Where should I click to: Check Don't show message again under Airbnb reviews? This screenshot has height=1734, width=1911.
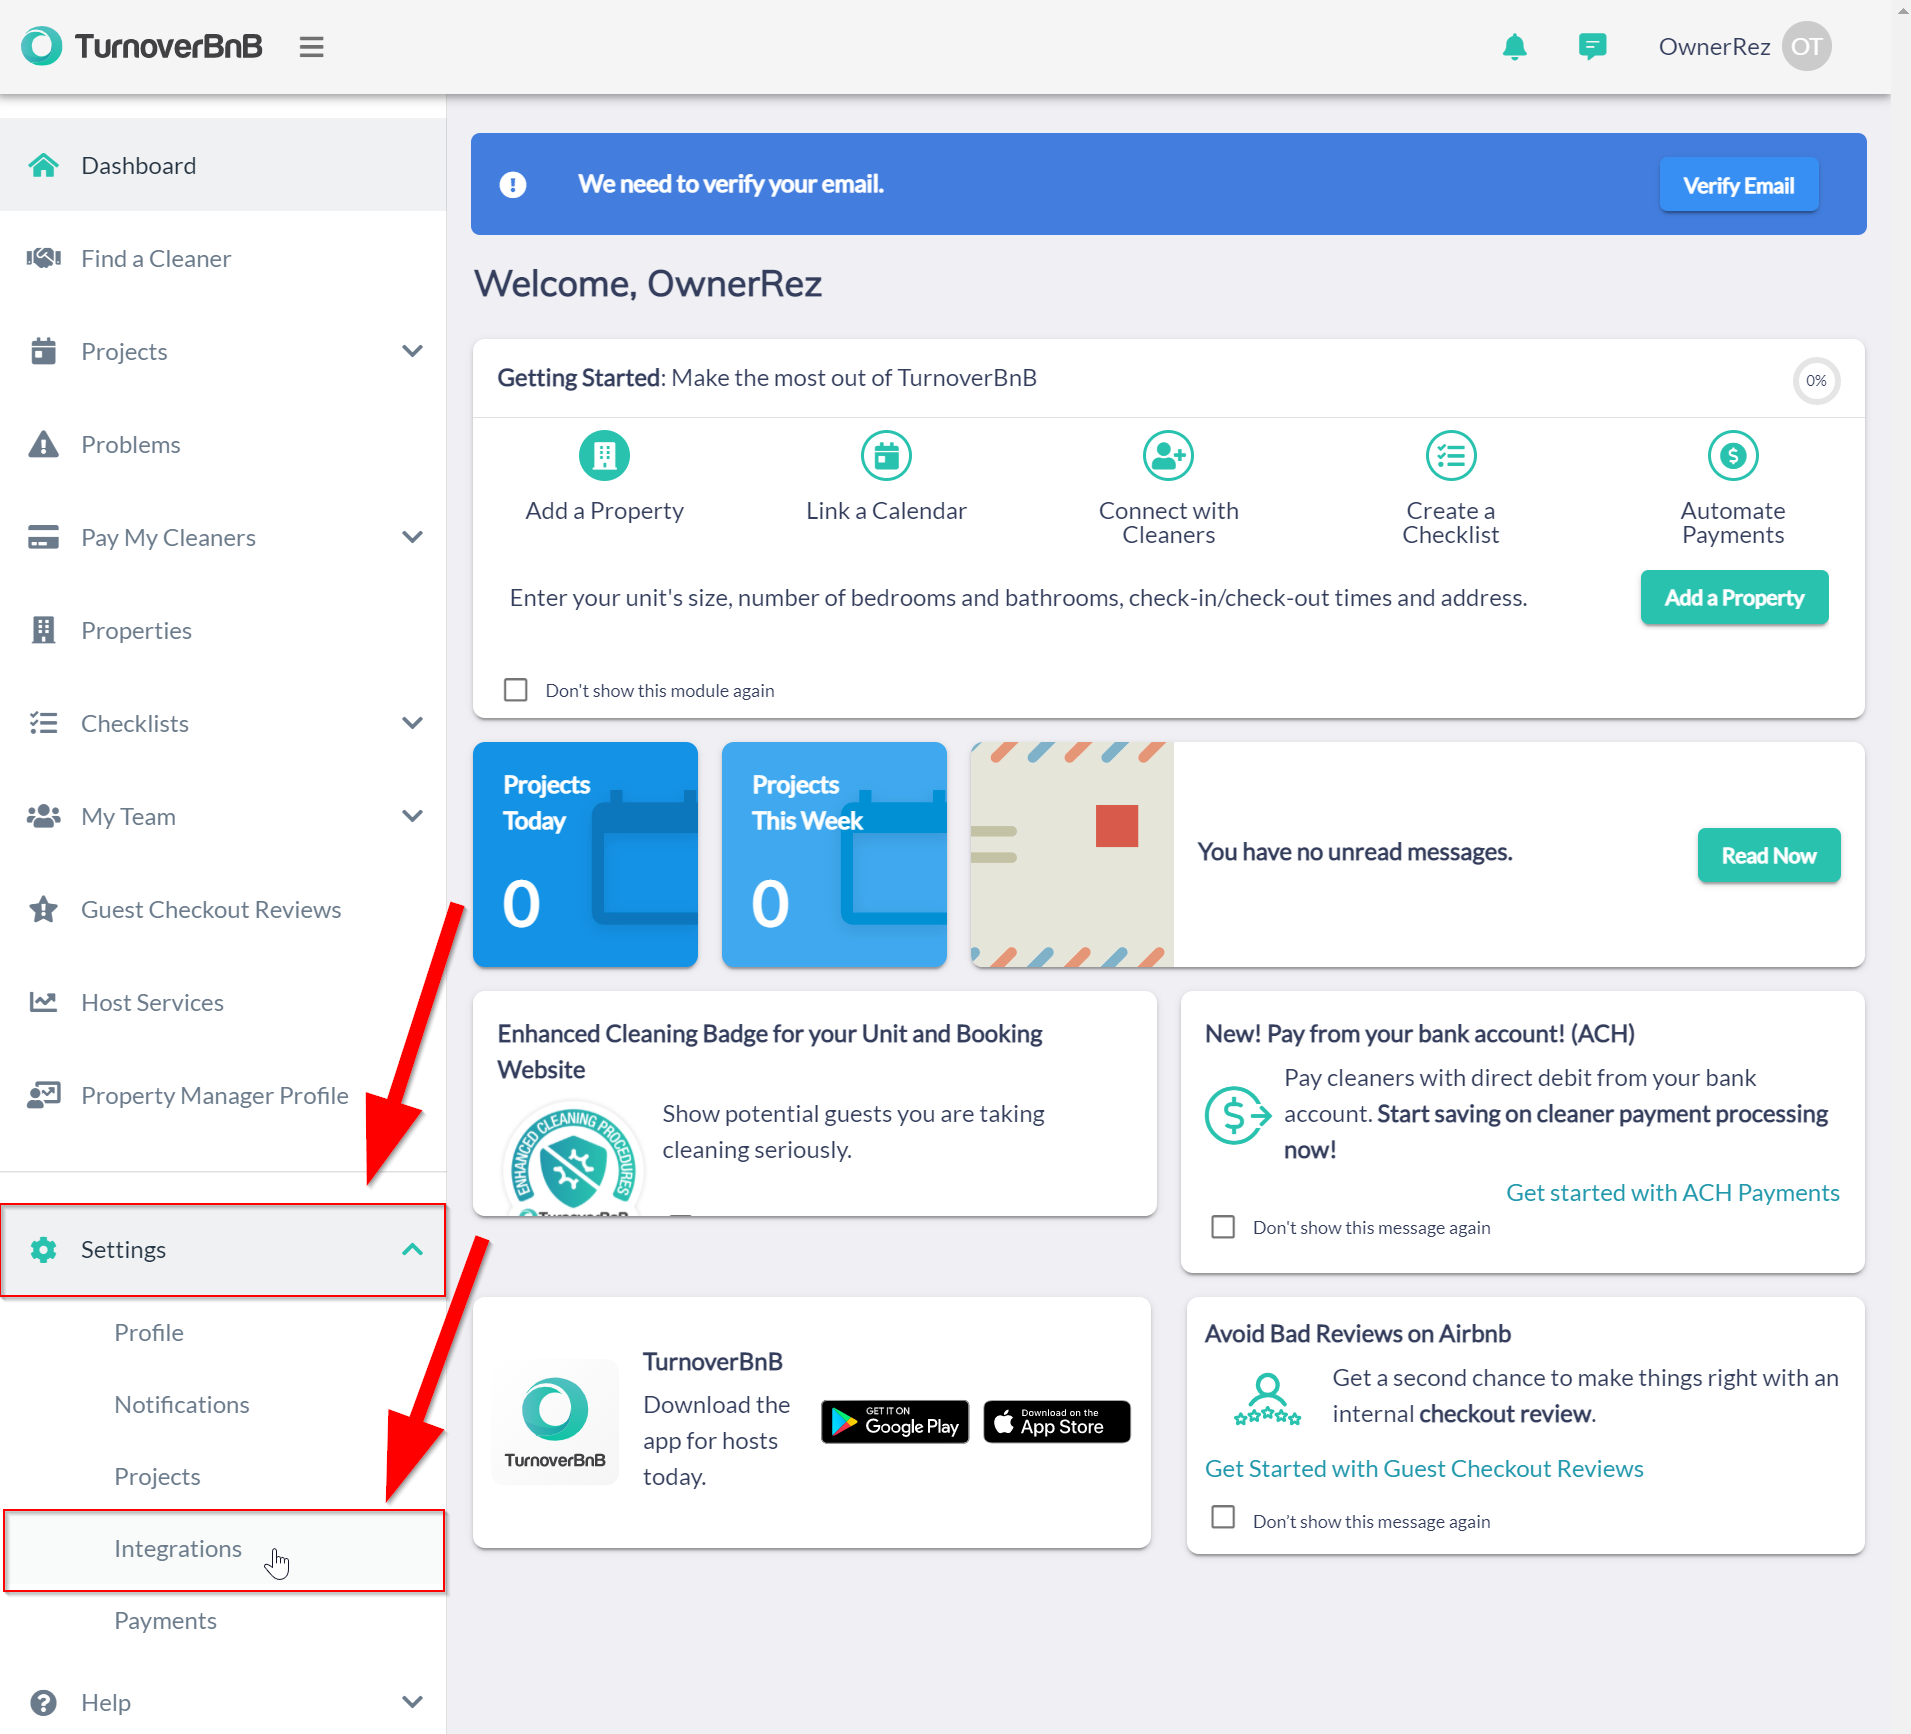[1223, 1517]
